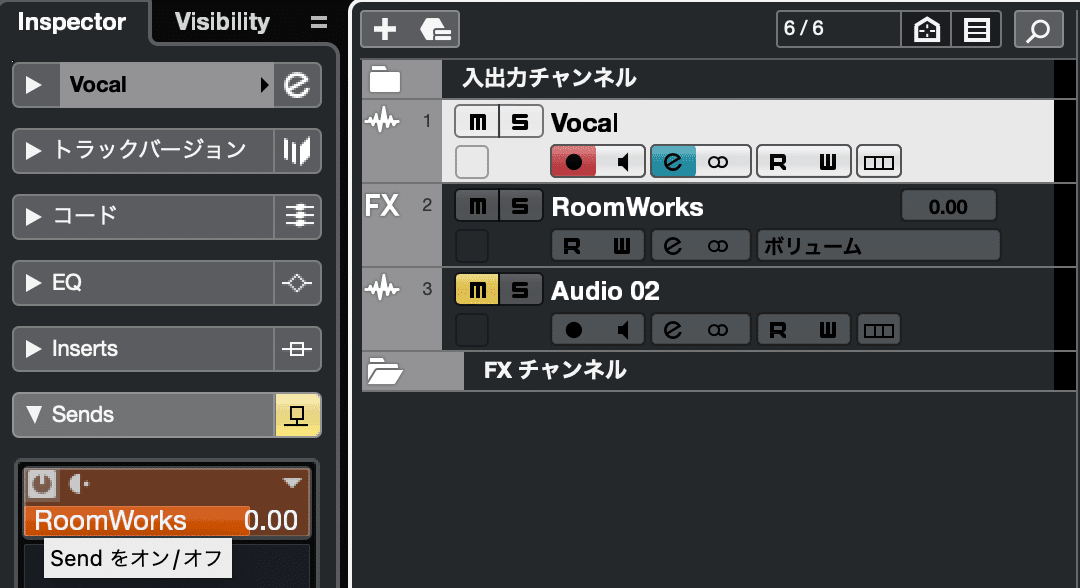1080x588 pixels.
Task: Expand the Inserts section
Action: coord(33,349)
